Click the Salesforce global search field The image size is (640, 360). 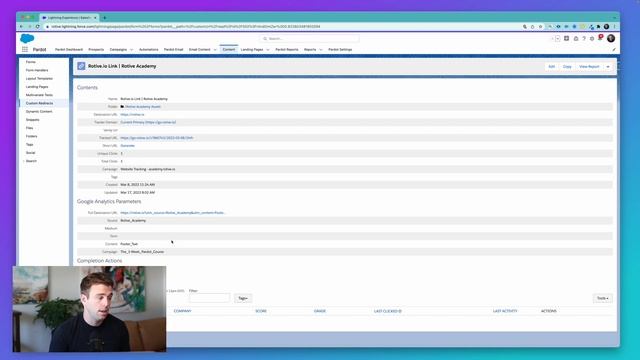(309, 38)
